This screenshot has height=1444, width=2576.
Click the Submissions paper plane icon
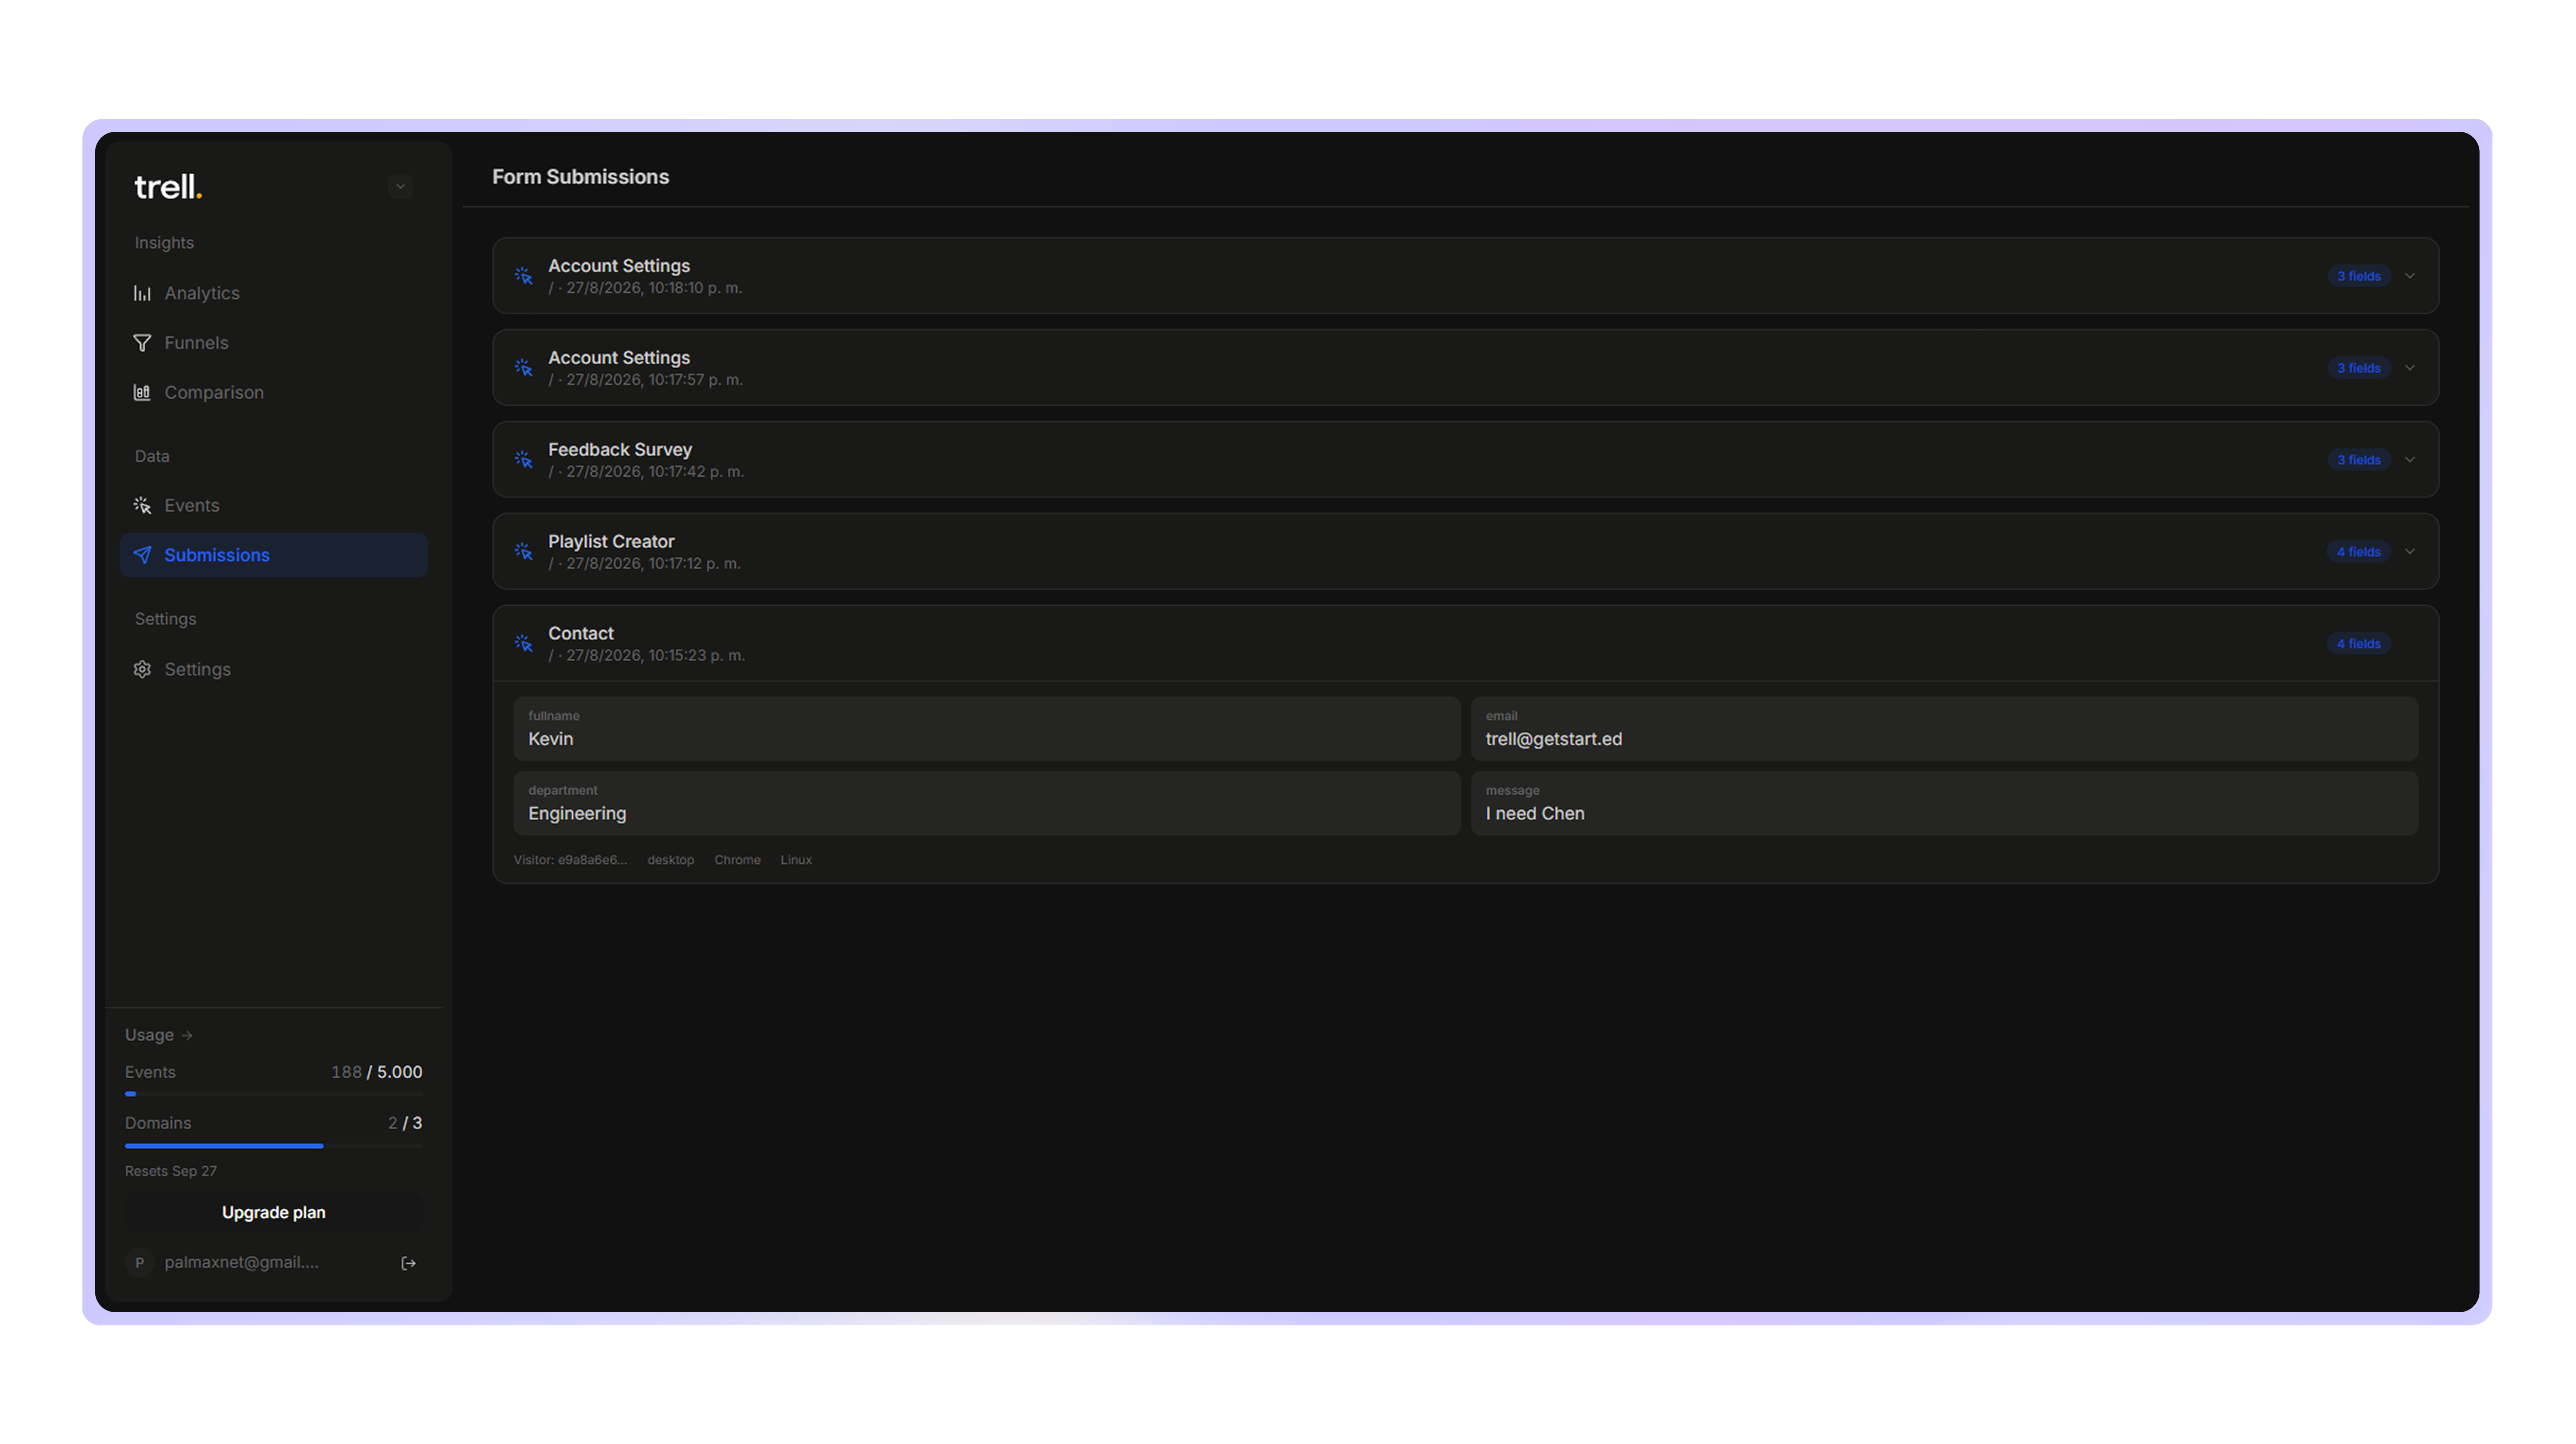142,555
